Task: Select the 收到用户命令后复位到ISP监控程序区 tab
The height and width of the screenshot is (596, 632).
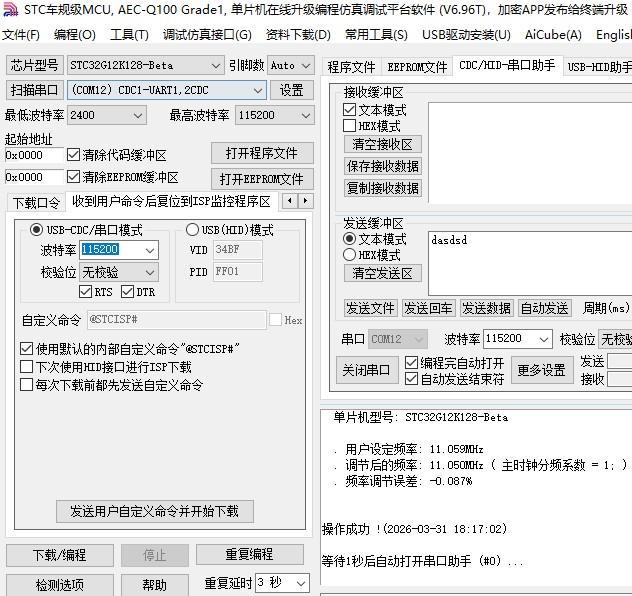Action: (171, 201)
